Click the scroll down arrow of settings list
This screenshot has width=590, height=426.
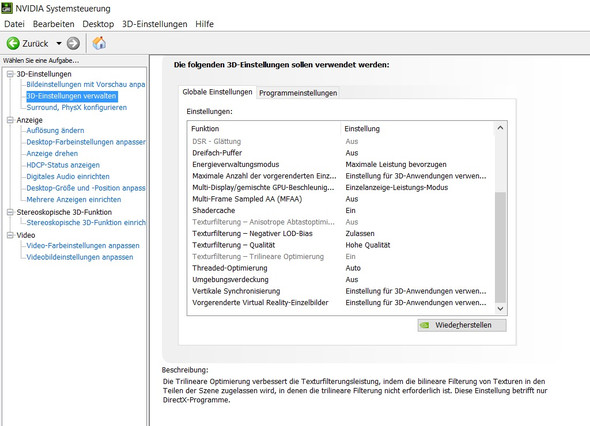point(500,309)
